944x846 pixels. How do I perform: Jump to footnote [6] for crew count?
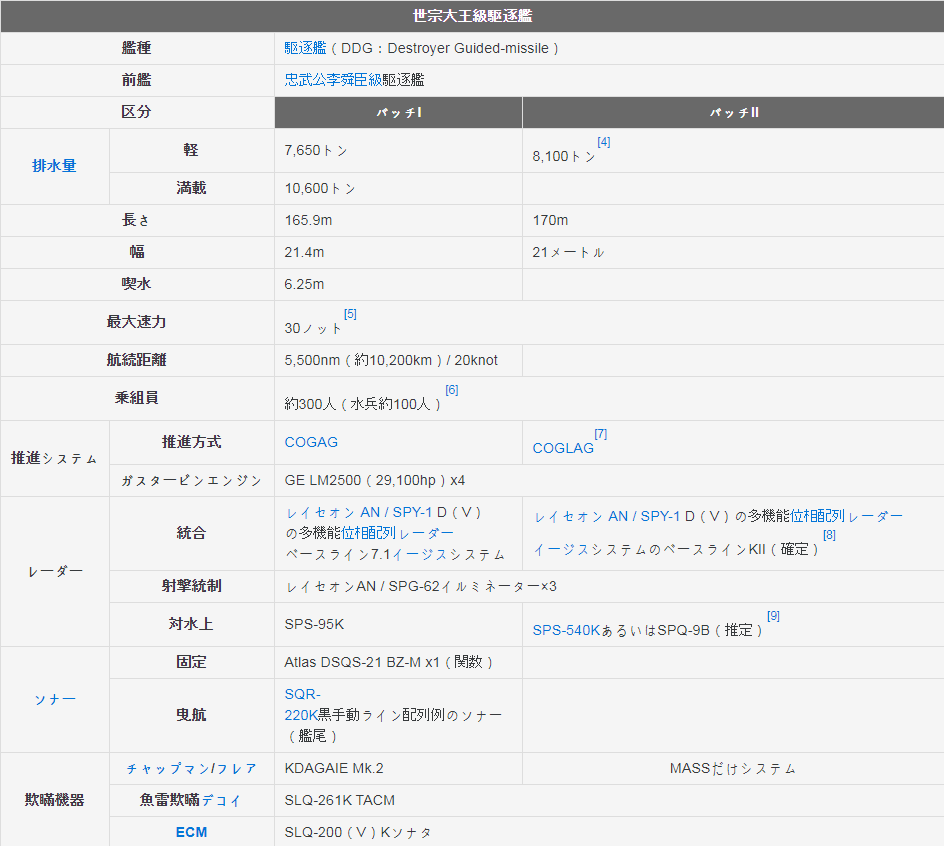[x=451, y=390]
